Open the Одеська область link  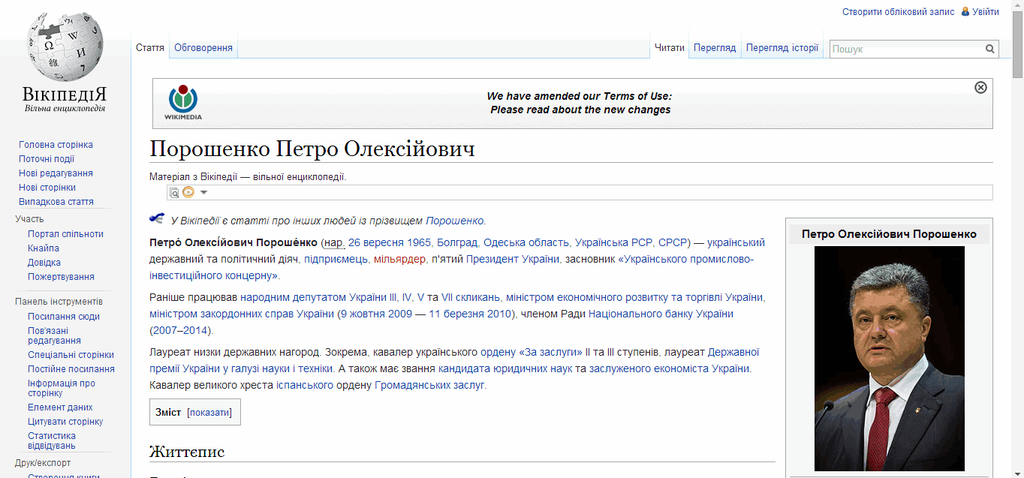pos(526,243)
